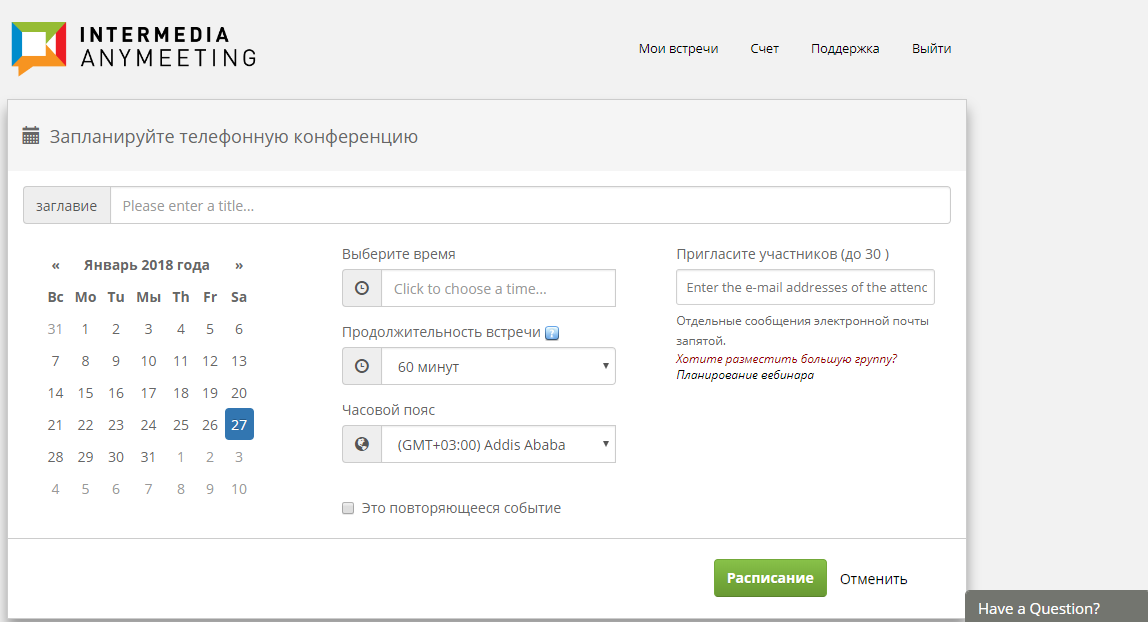This screenshot has width=1148, height=622.
Task: Select January 15 in the calendar
Action: 86,393
